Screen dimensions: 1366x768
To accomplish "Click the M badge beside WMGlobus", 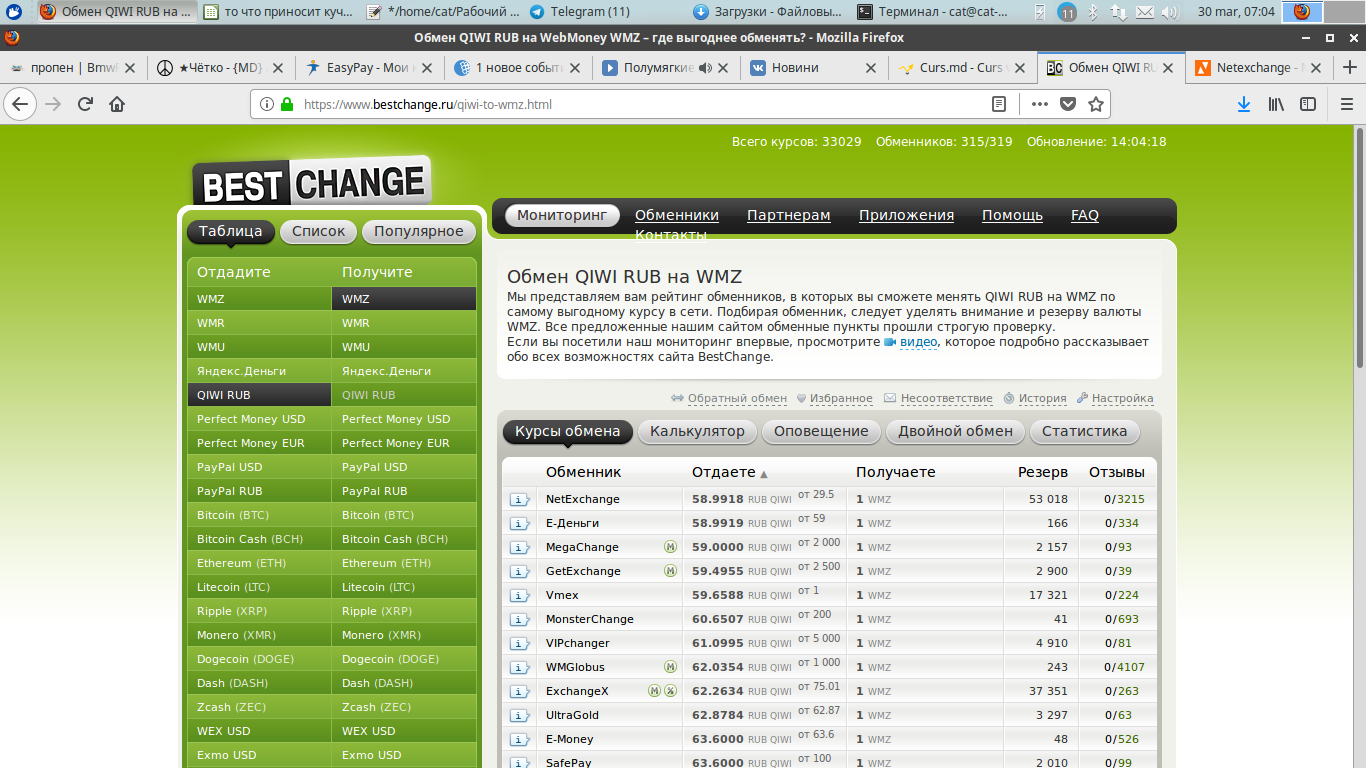I will click(x=670, y=667).
